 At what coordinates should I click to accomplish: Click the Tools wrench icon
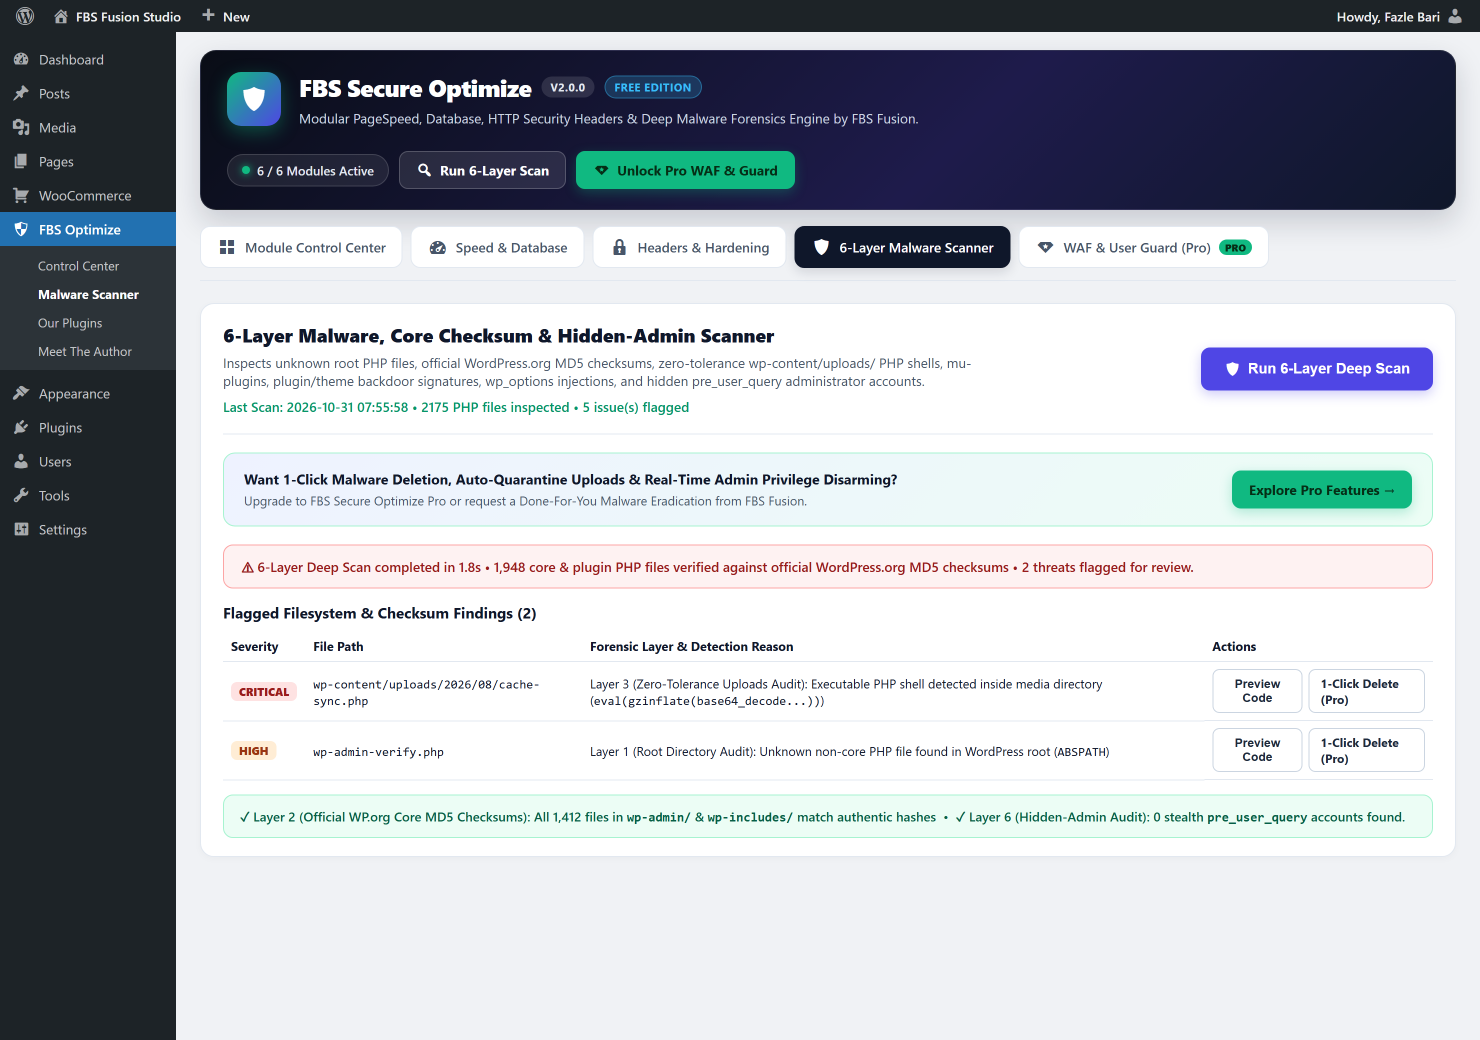click(21, 496)
